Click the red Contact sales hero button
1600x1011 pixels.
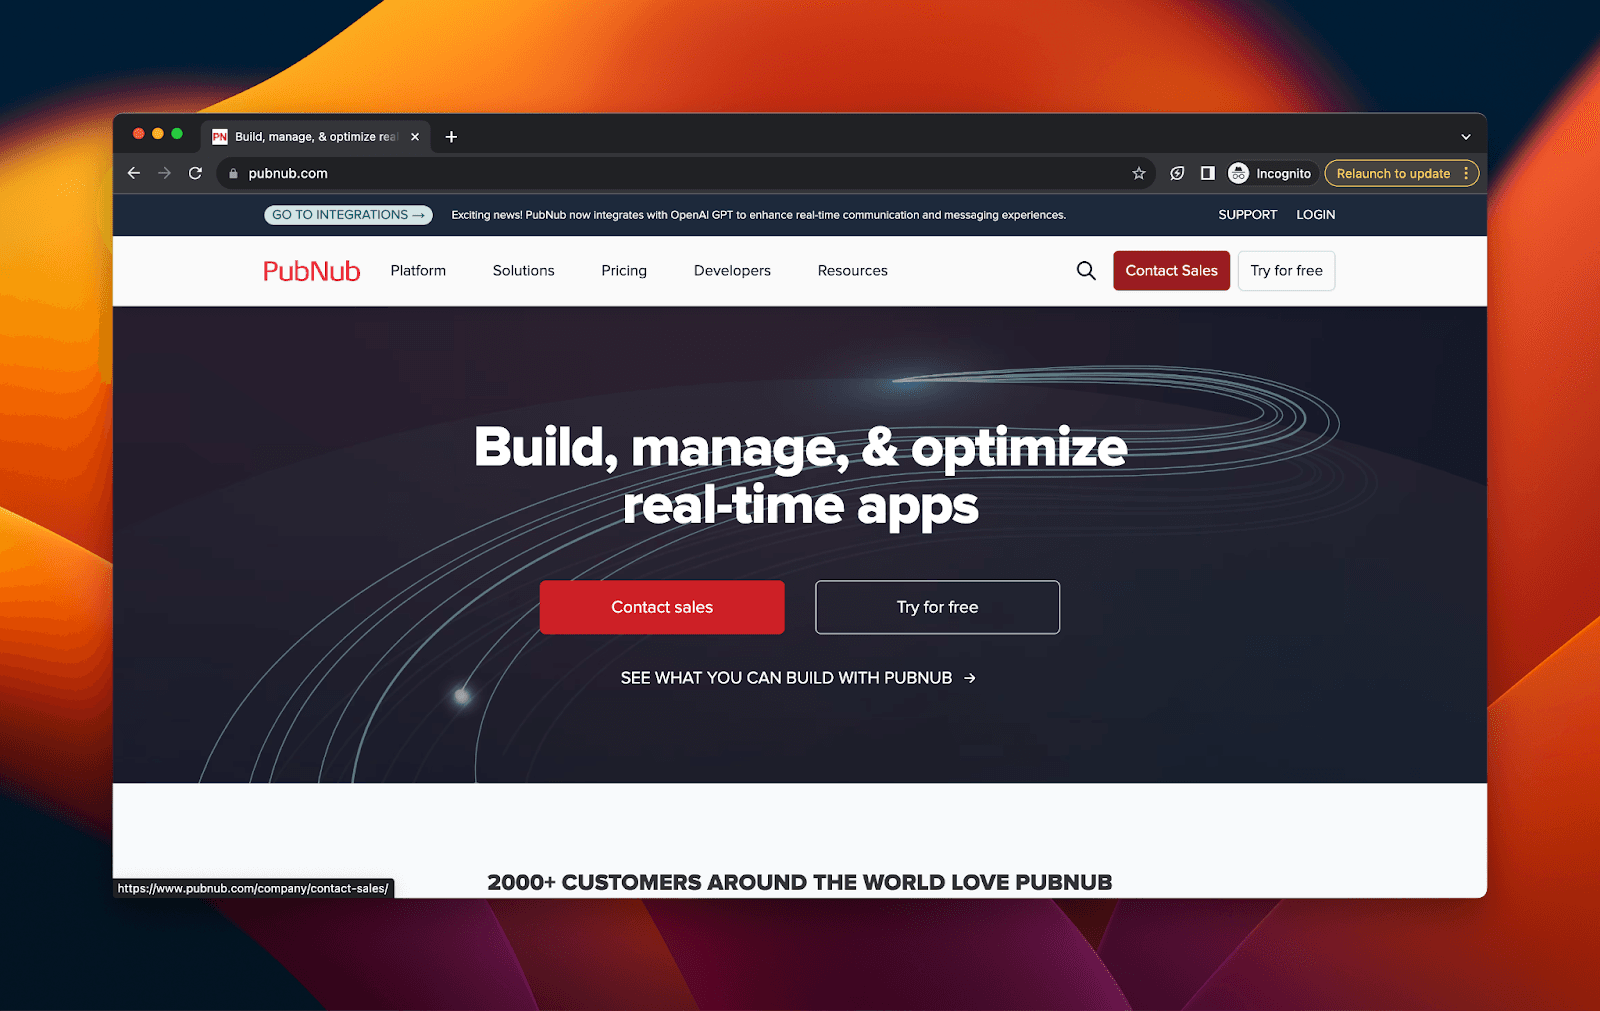662,607
